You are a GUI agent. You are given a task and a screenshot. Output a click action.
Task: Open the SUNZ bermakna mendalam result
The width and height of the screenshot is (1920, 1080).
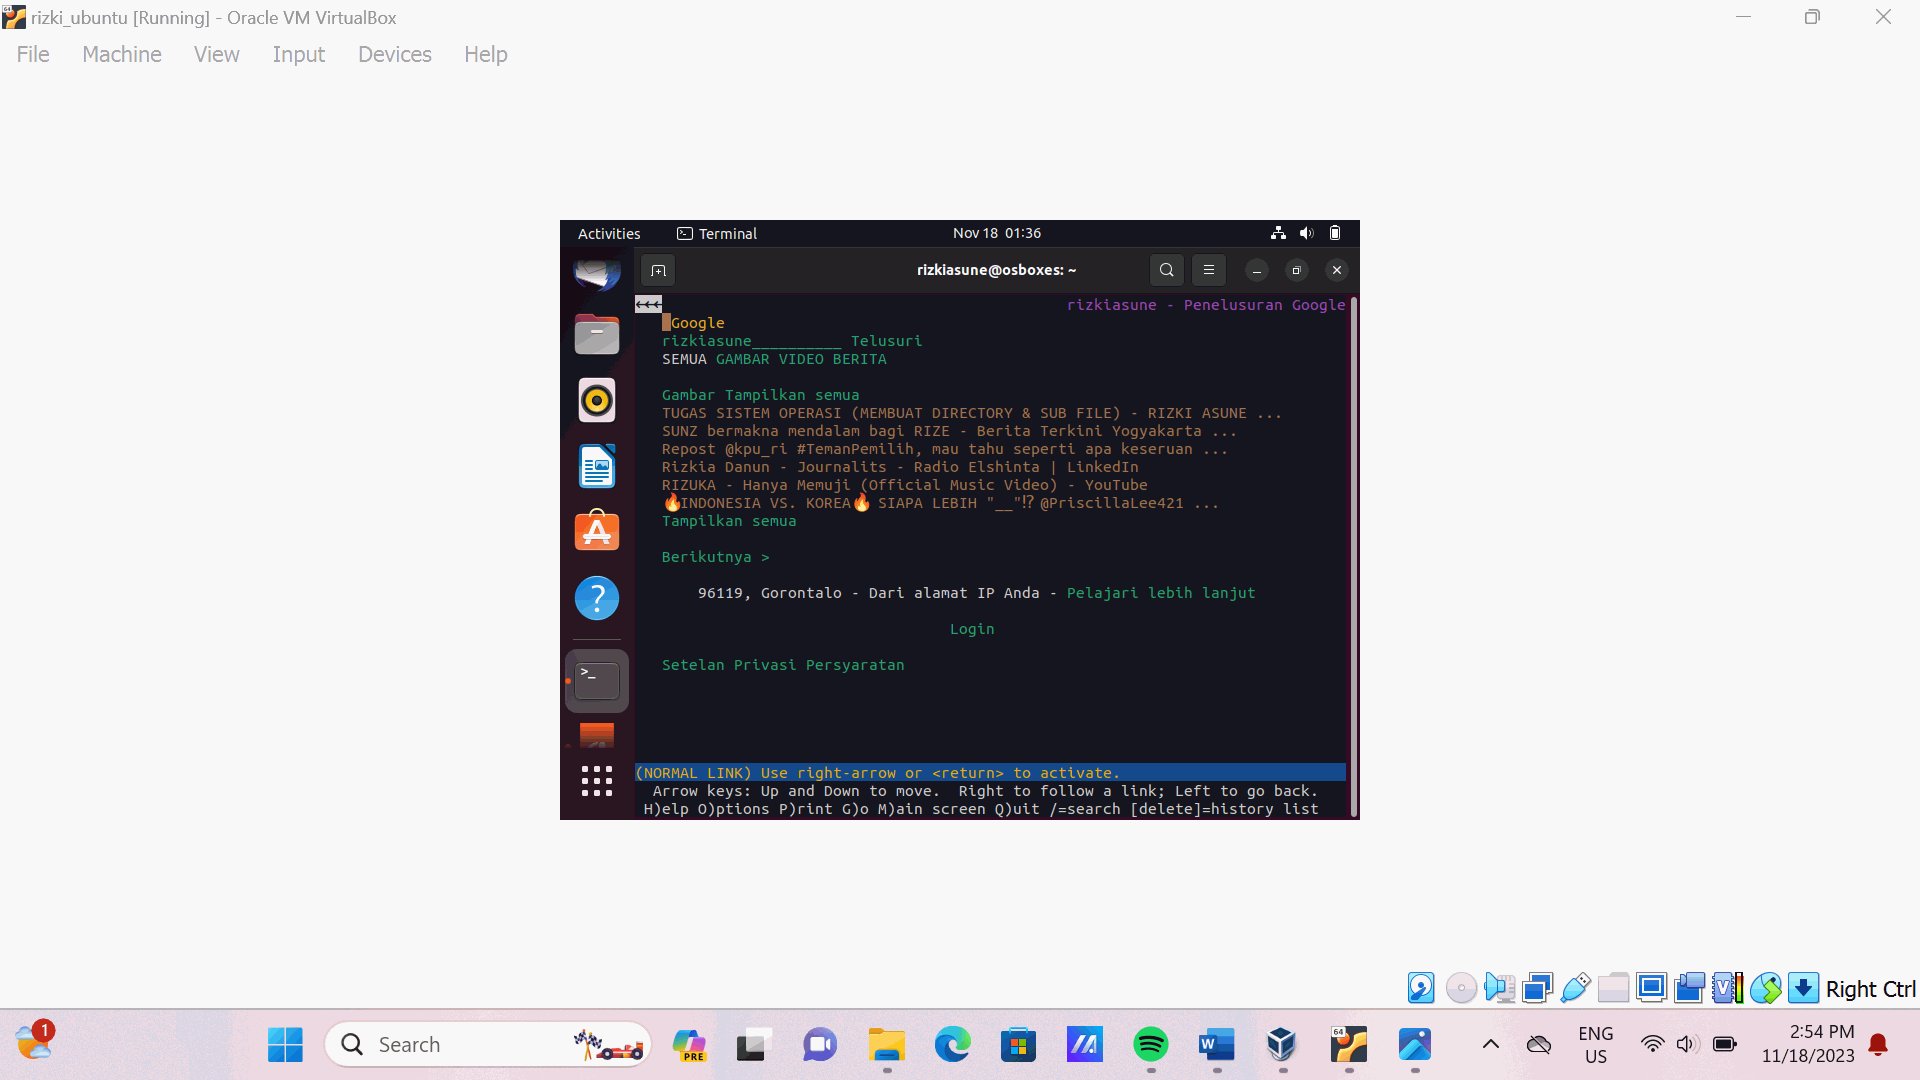tap(949, 431)
